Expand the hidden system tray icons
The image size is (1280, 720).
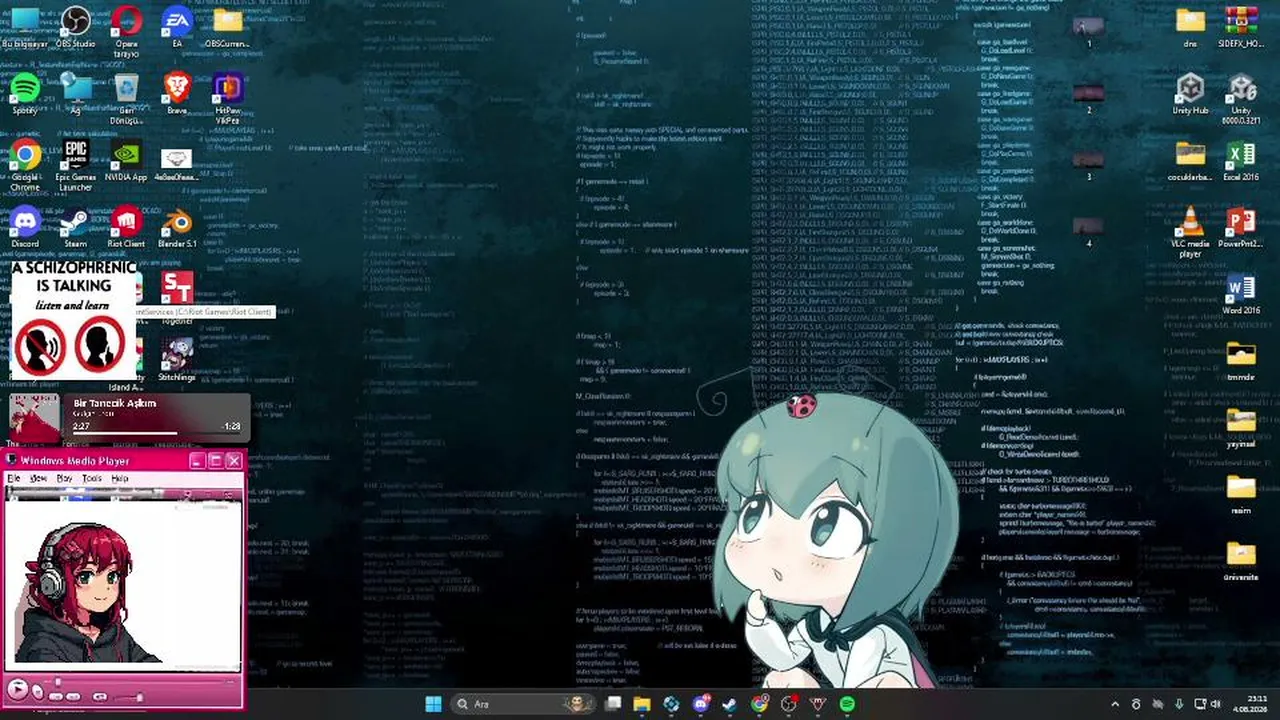coord(1115,704)
